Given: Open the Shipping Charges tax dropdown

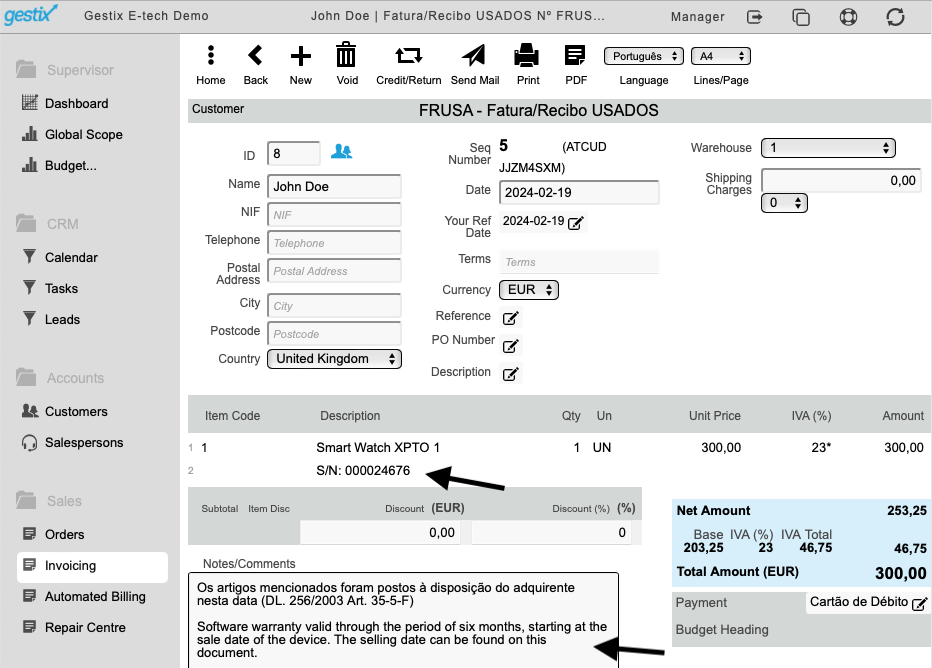Looking at the screenshot, I should tap(784, 203).
